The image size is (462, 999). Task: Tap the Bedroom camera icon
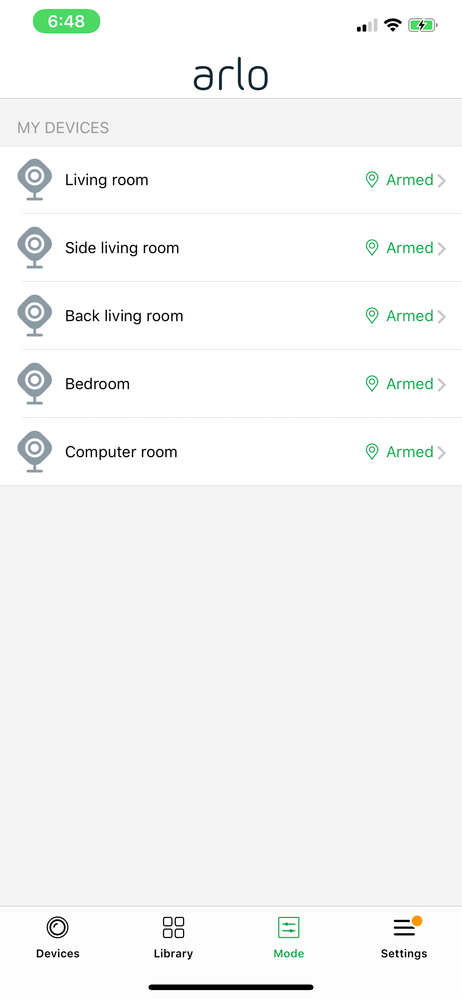coord(34,384)
